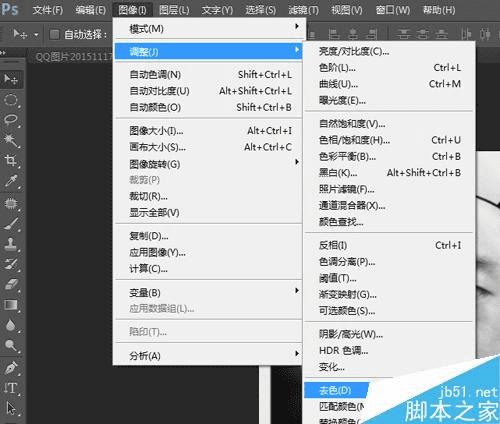Open the 编辑(E) menu
This screenshot has height=424, width=500.
tap(90, 10)
